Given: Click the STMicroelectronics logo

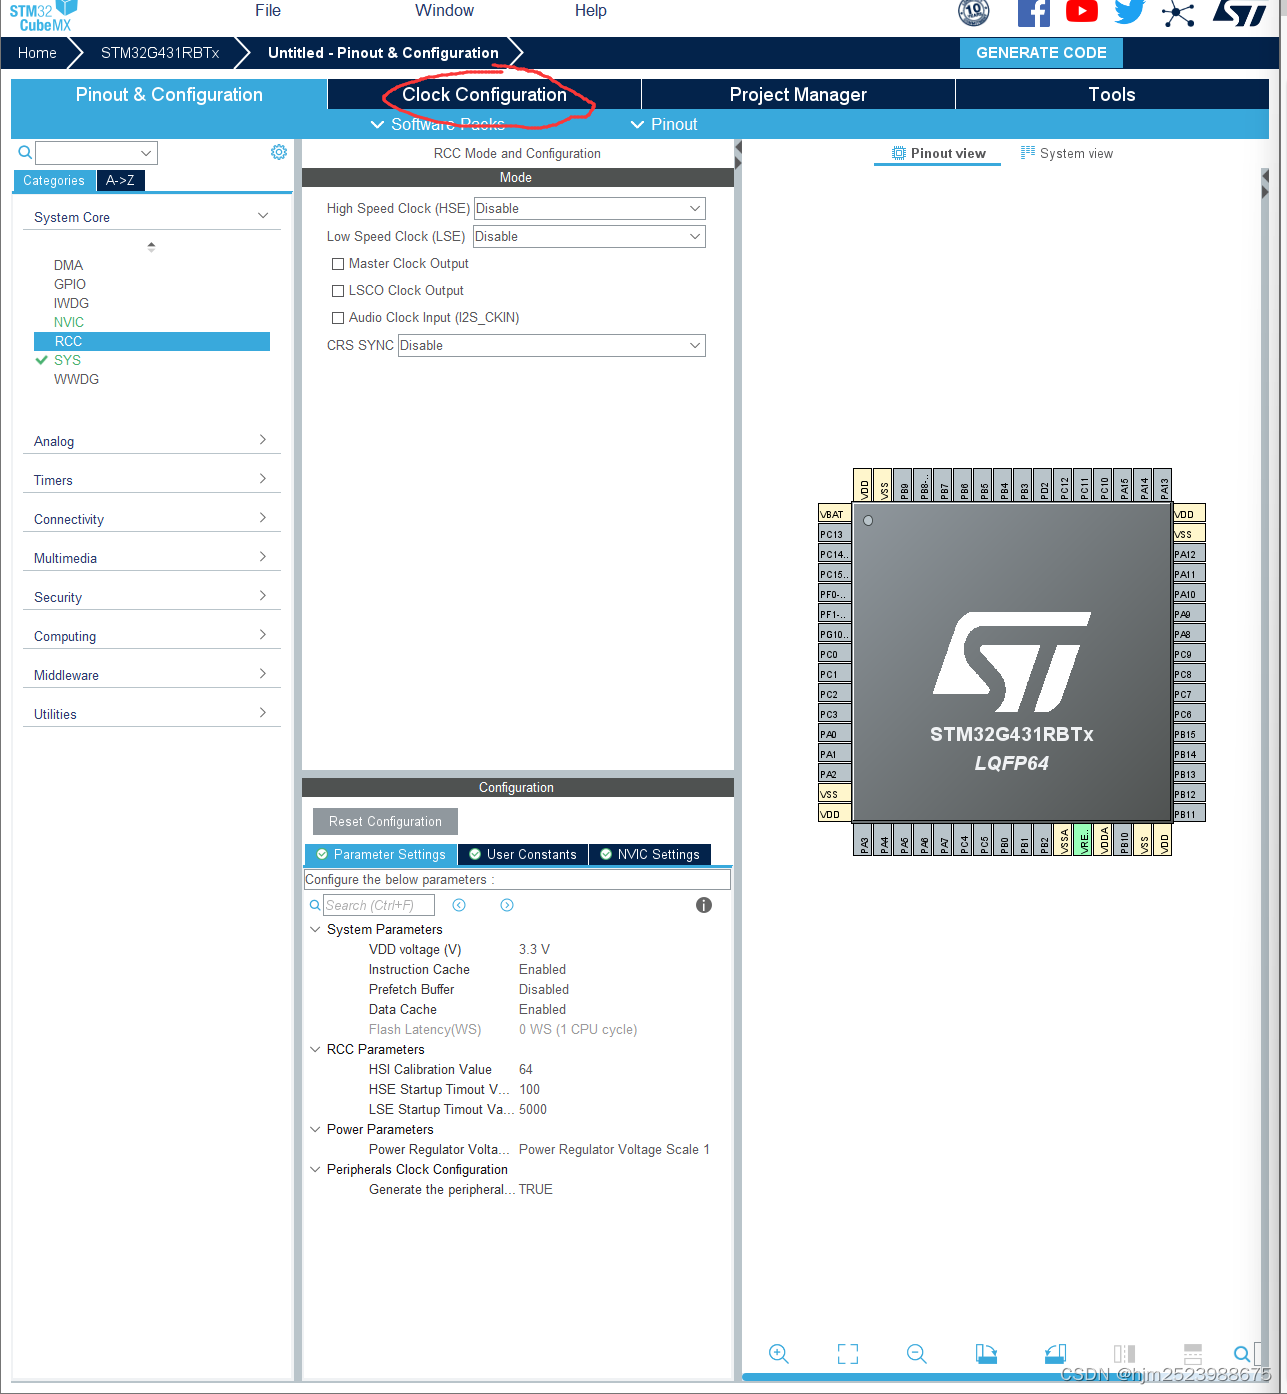Looking at the screenshot, I should coord(1239,13).
